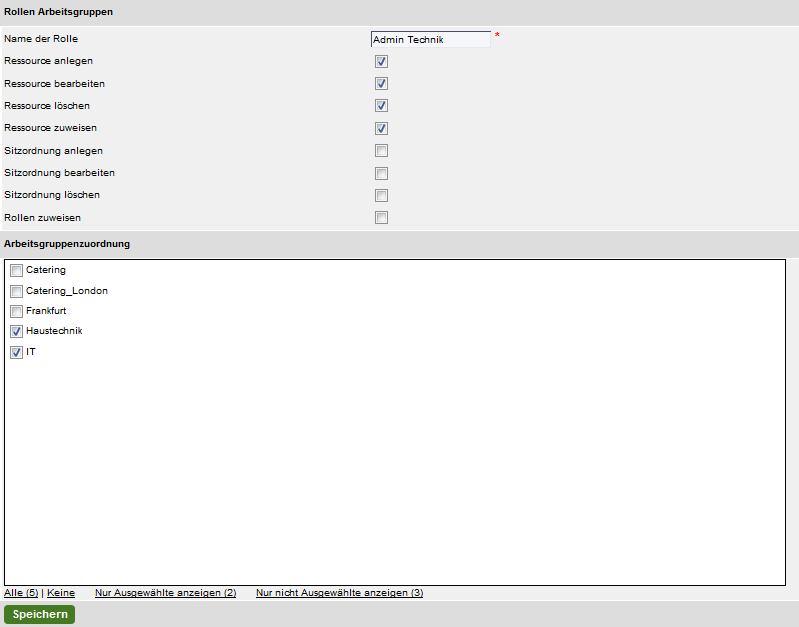This screenshot has height=627, width=799.
Task: Click the Frankfurt label text
Action: [46, 310]
